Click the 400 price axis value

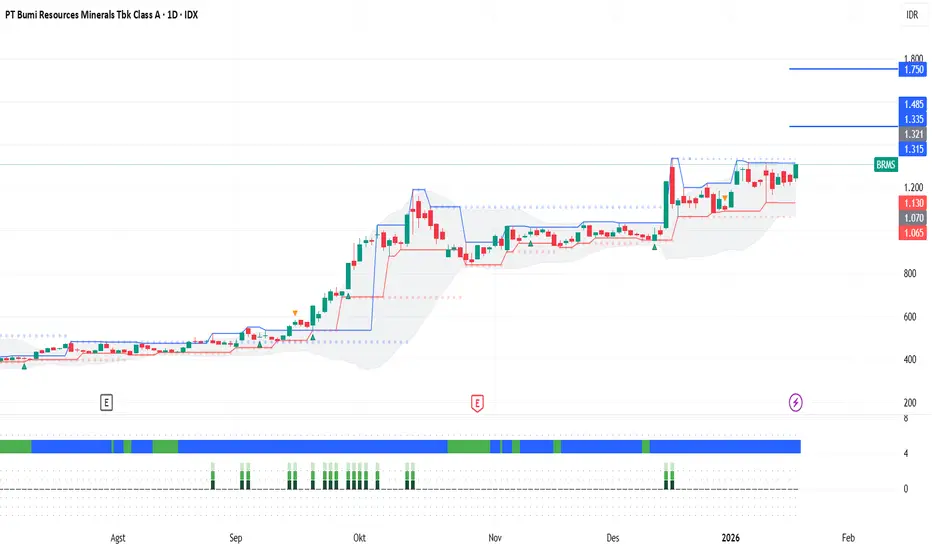pyautogui.click(x=909, y=360)
